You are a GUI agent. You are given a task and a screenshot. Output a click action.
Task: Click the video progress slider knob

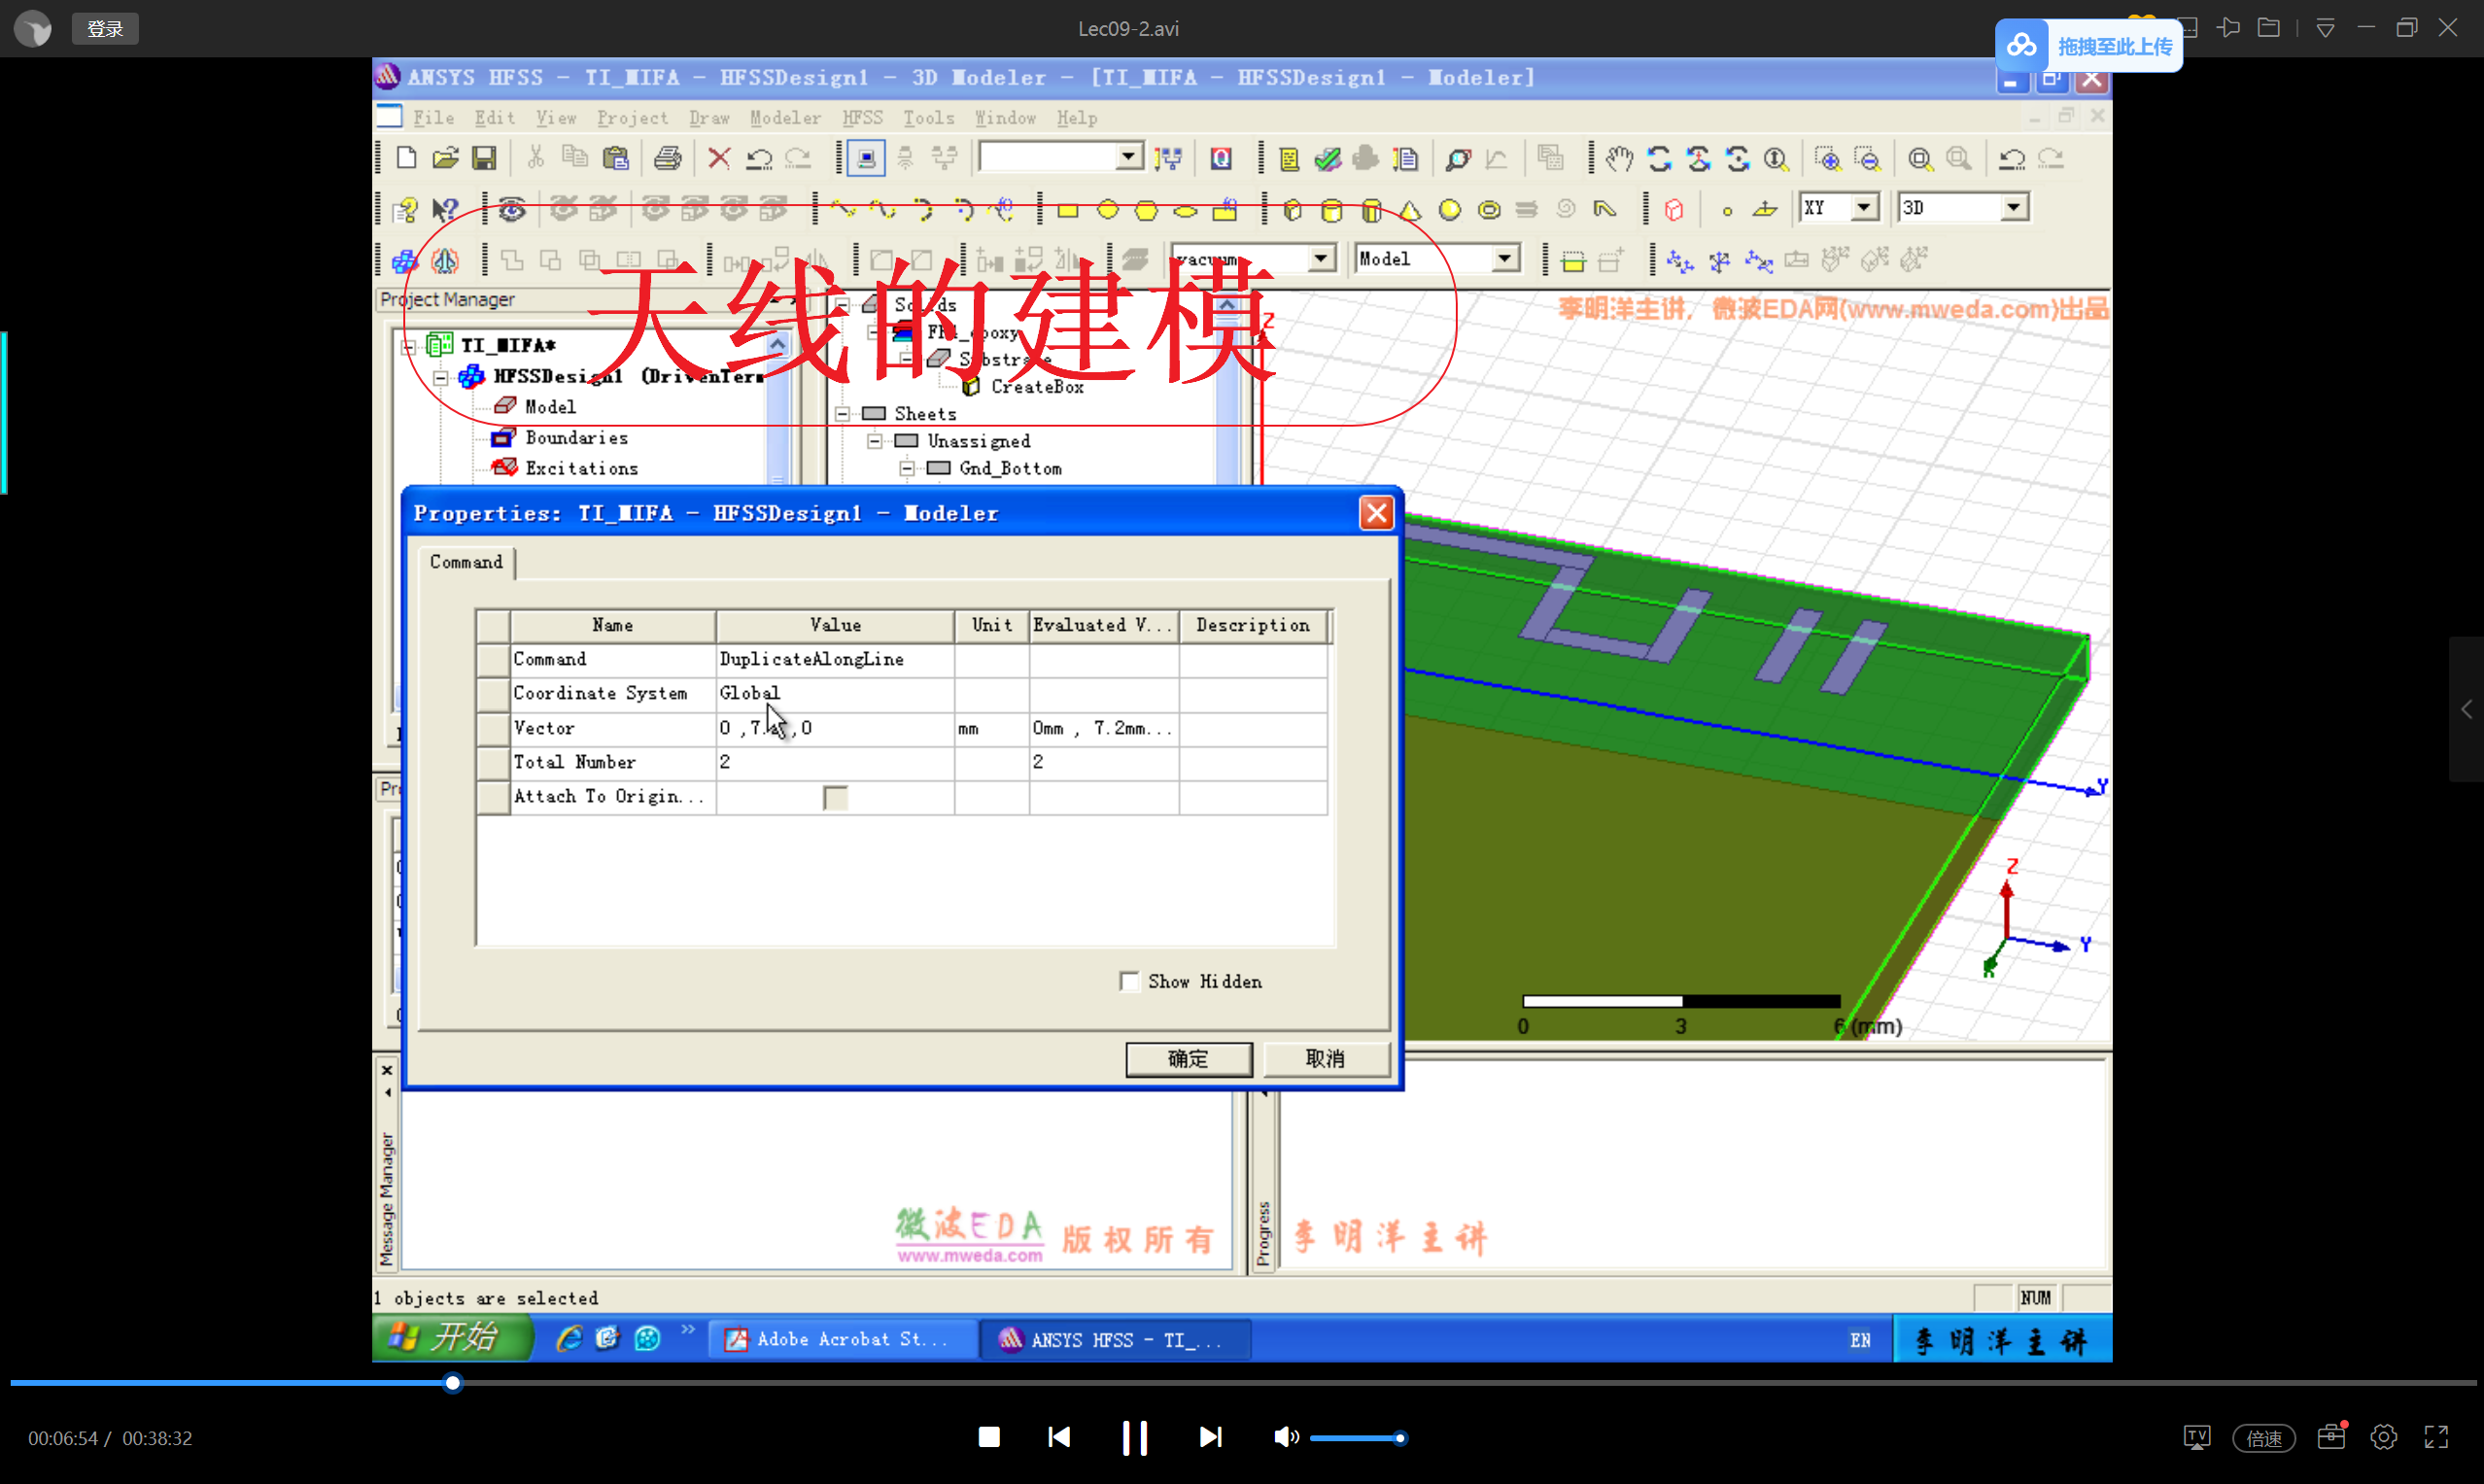452,1383
